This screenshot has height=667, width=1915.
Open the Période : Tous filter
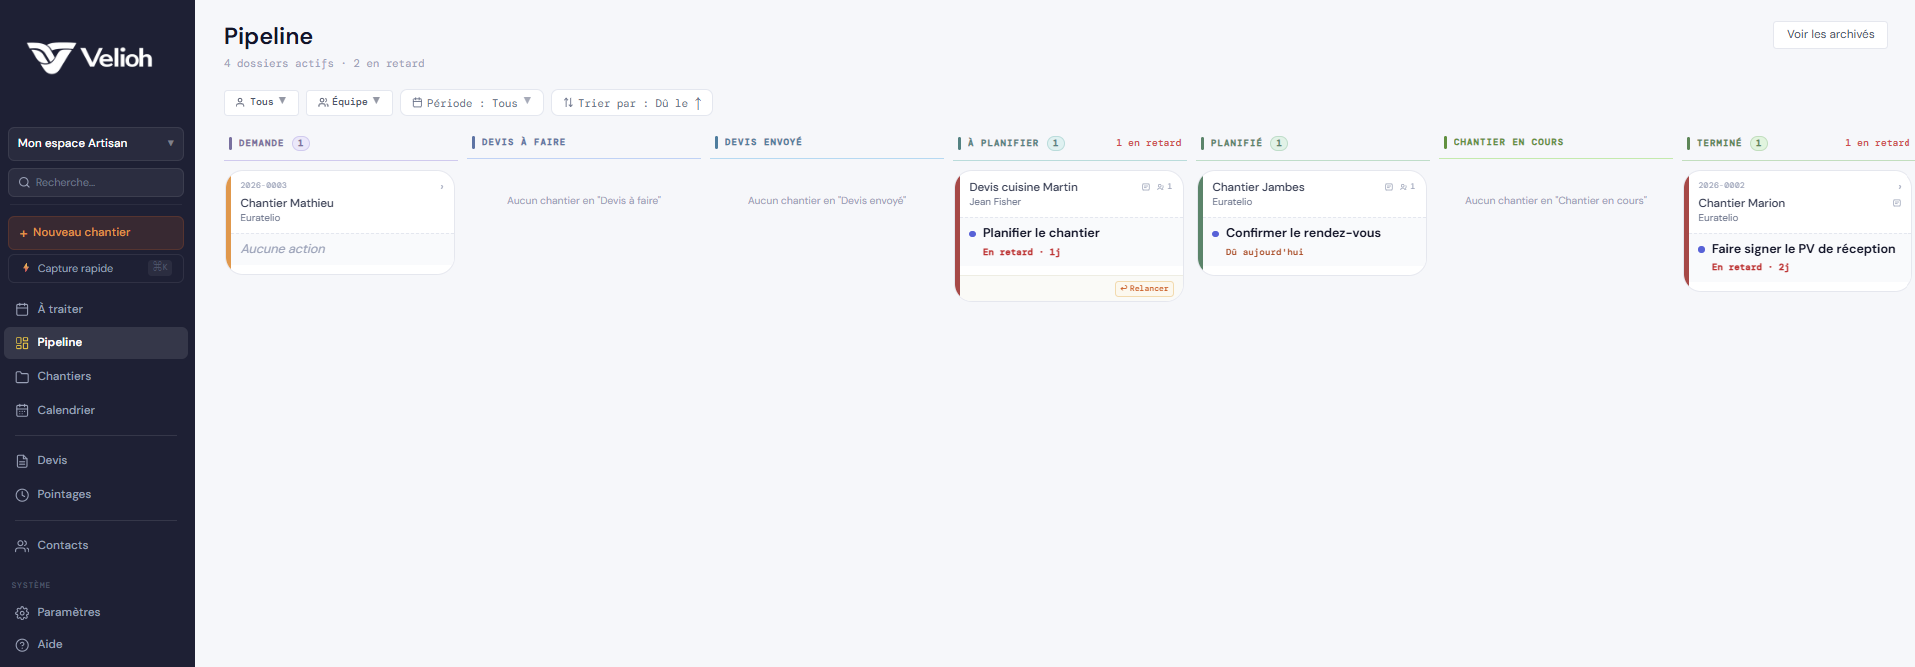pyautogui.click(x=472, y=102)
